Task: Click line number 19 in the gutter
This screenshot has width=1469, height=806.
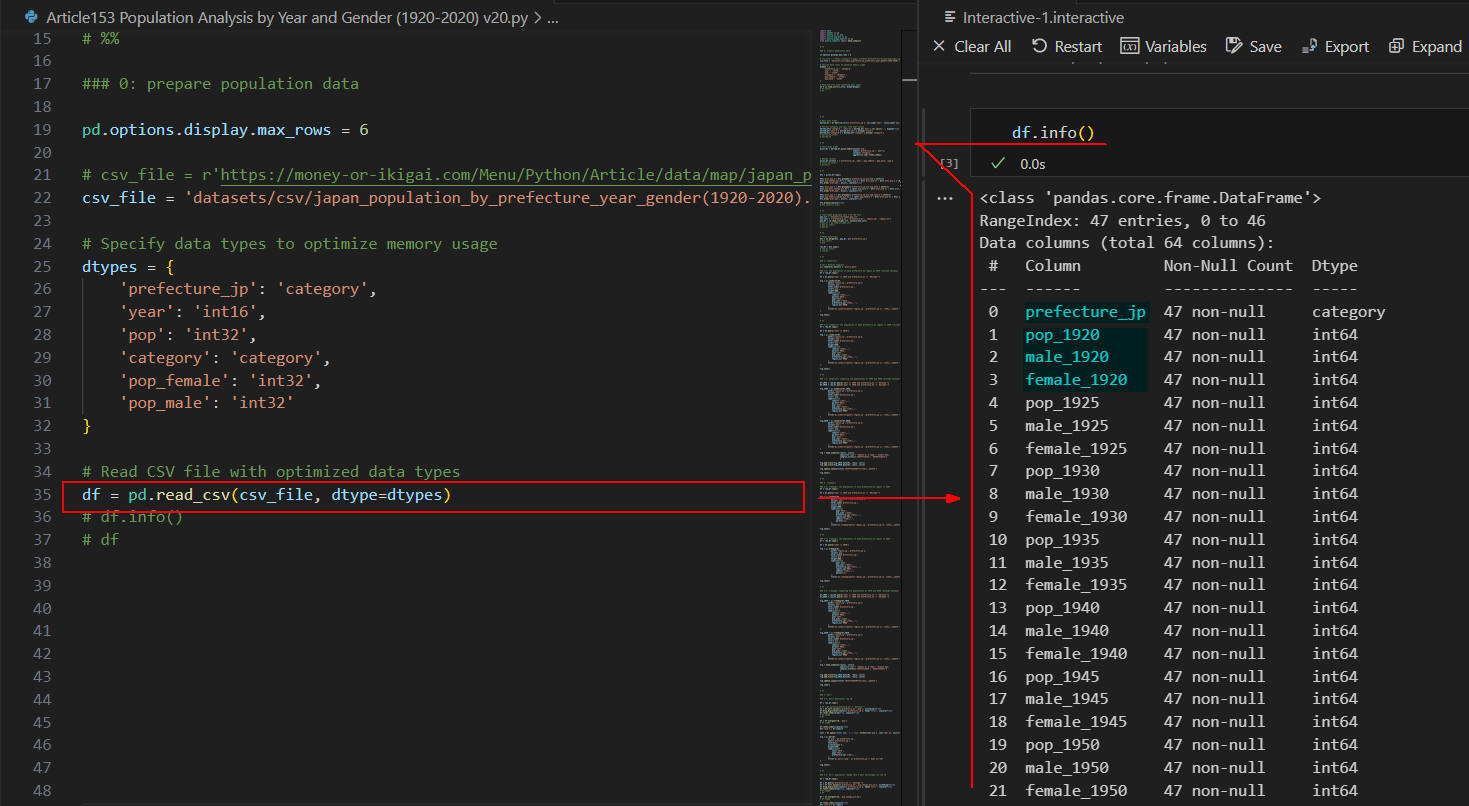Action: [41, 130]
